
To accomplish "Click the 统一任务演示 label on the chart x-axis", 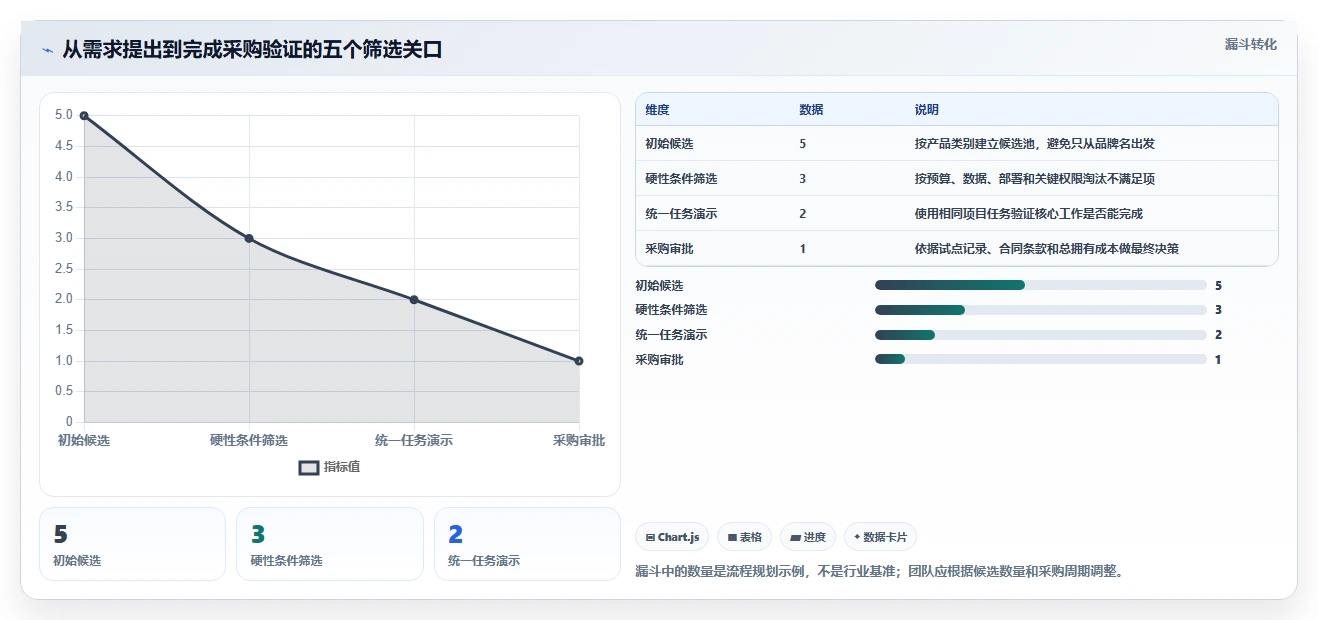I will point(414,441).
